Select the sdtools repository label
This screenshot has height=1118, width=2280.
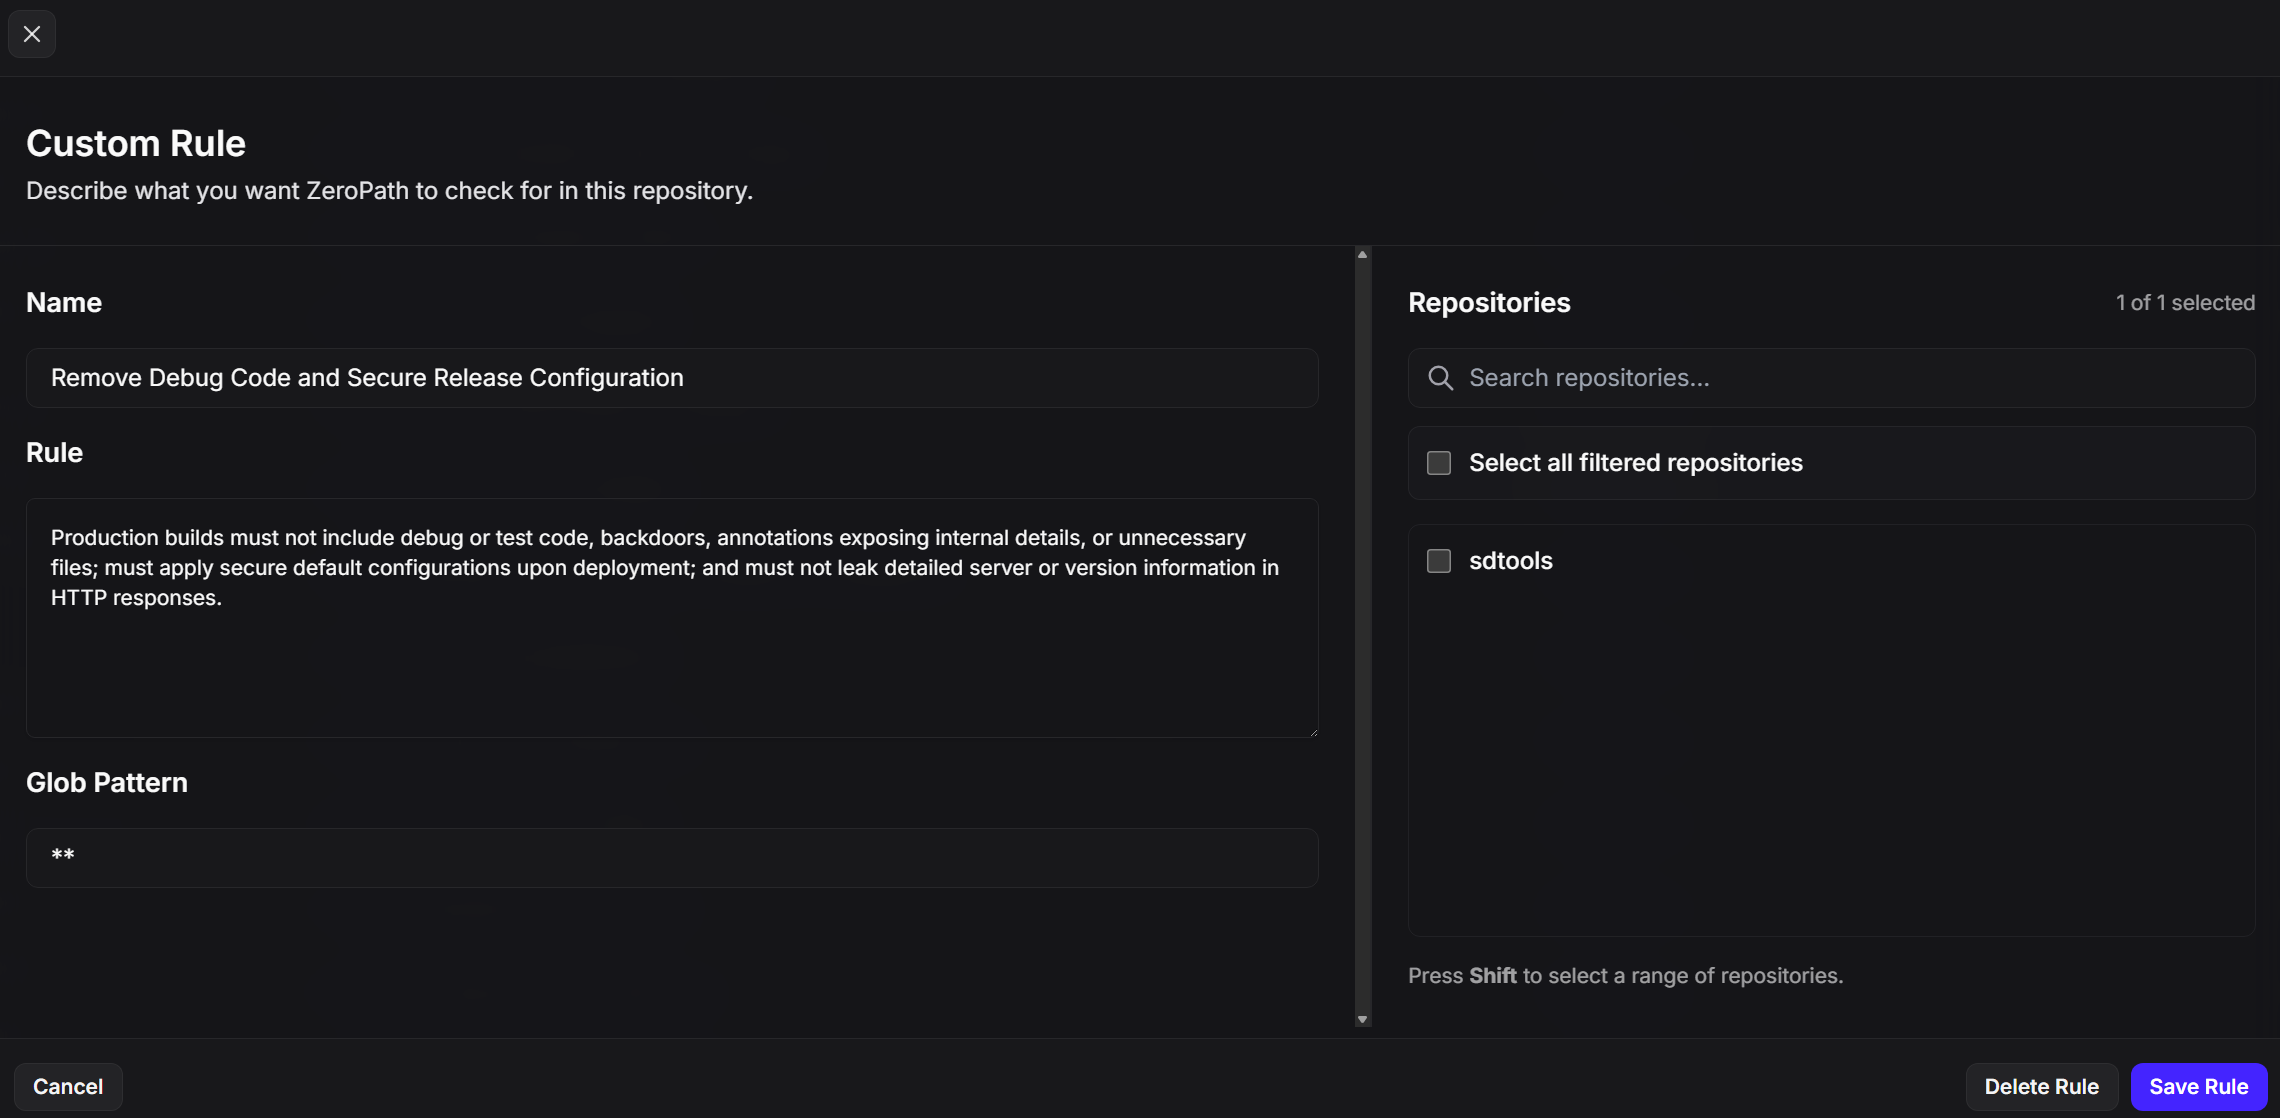pos(1510,561)
